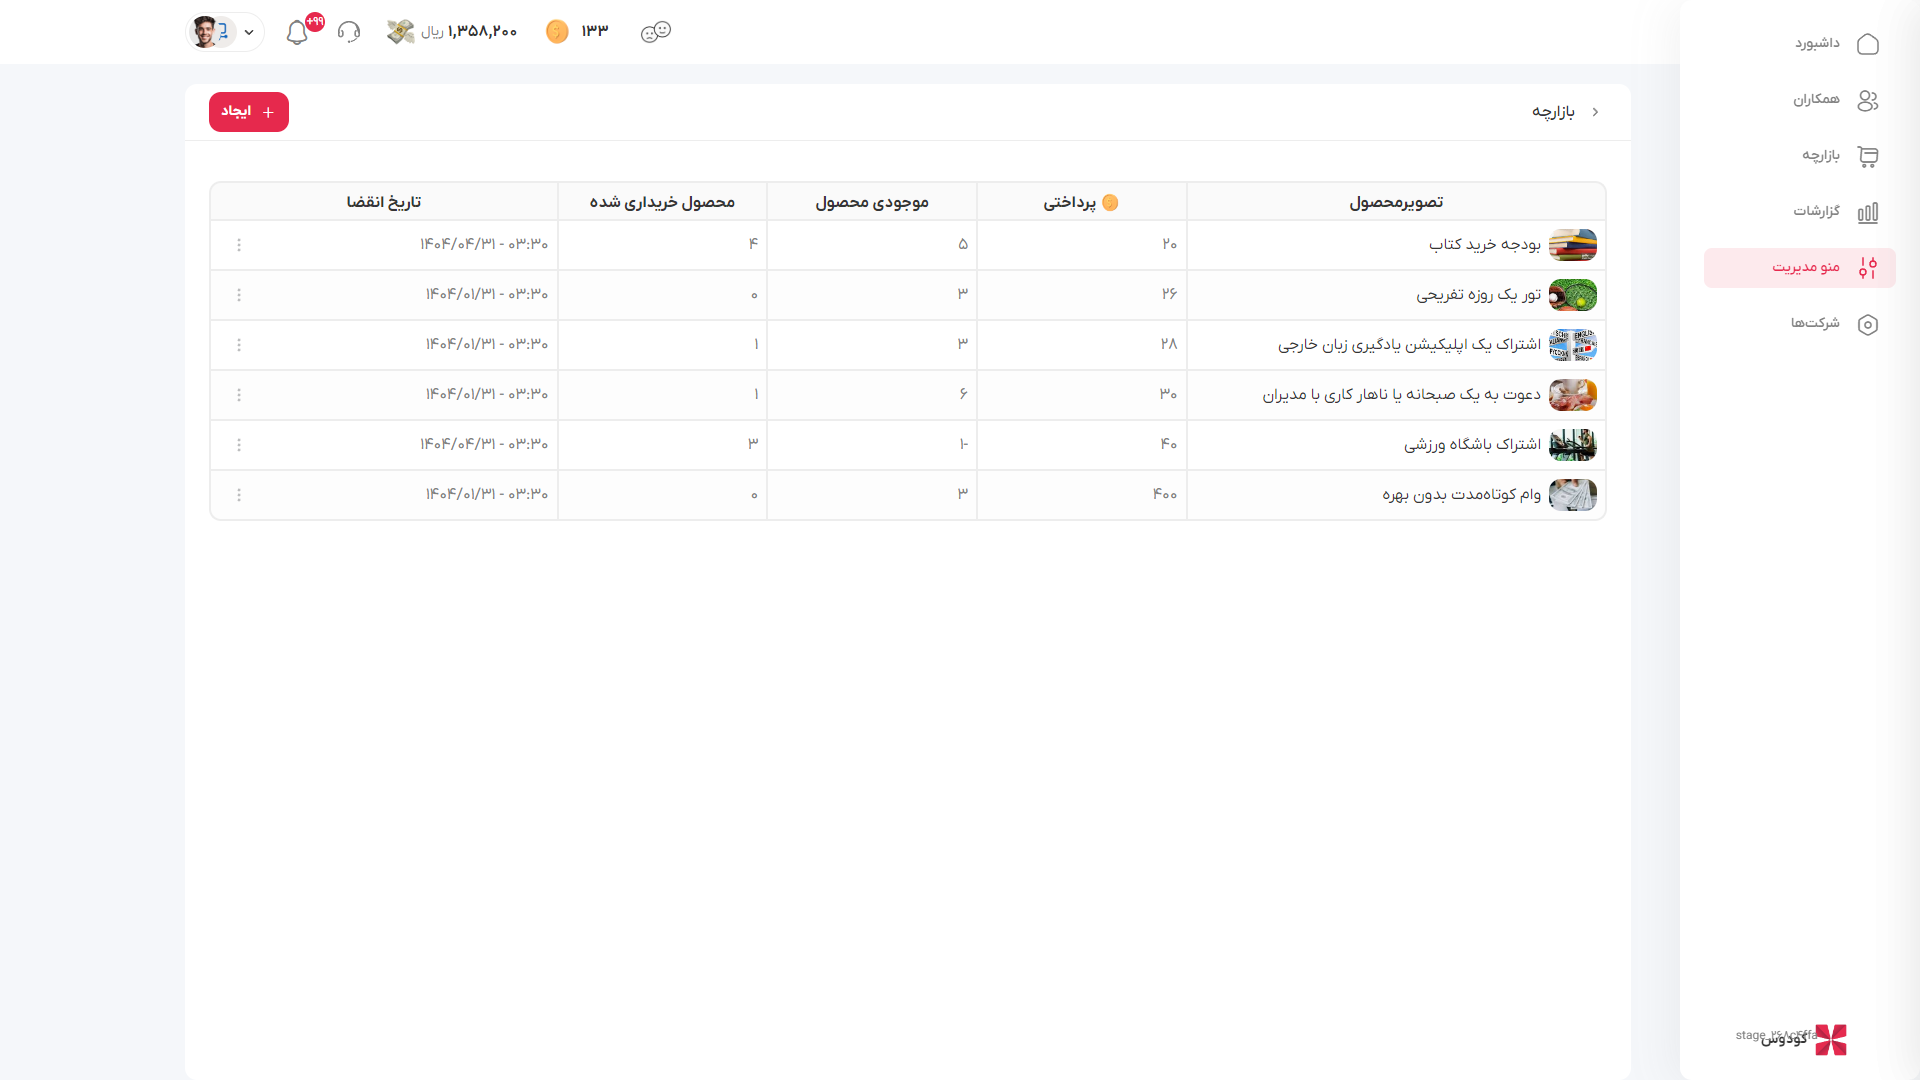1920x1080 pixels.
Task: Click price ۲۰ in book budget row
Action: point(1170,244)
